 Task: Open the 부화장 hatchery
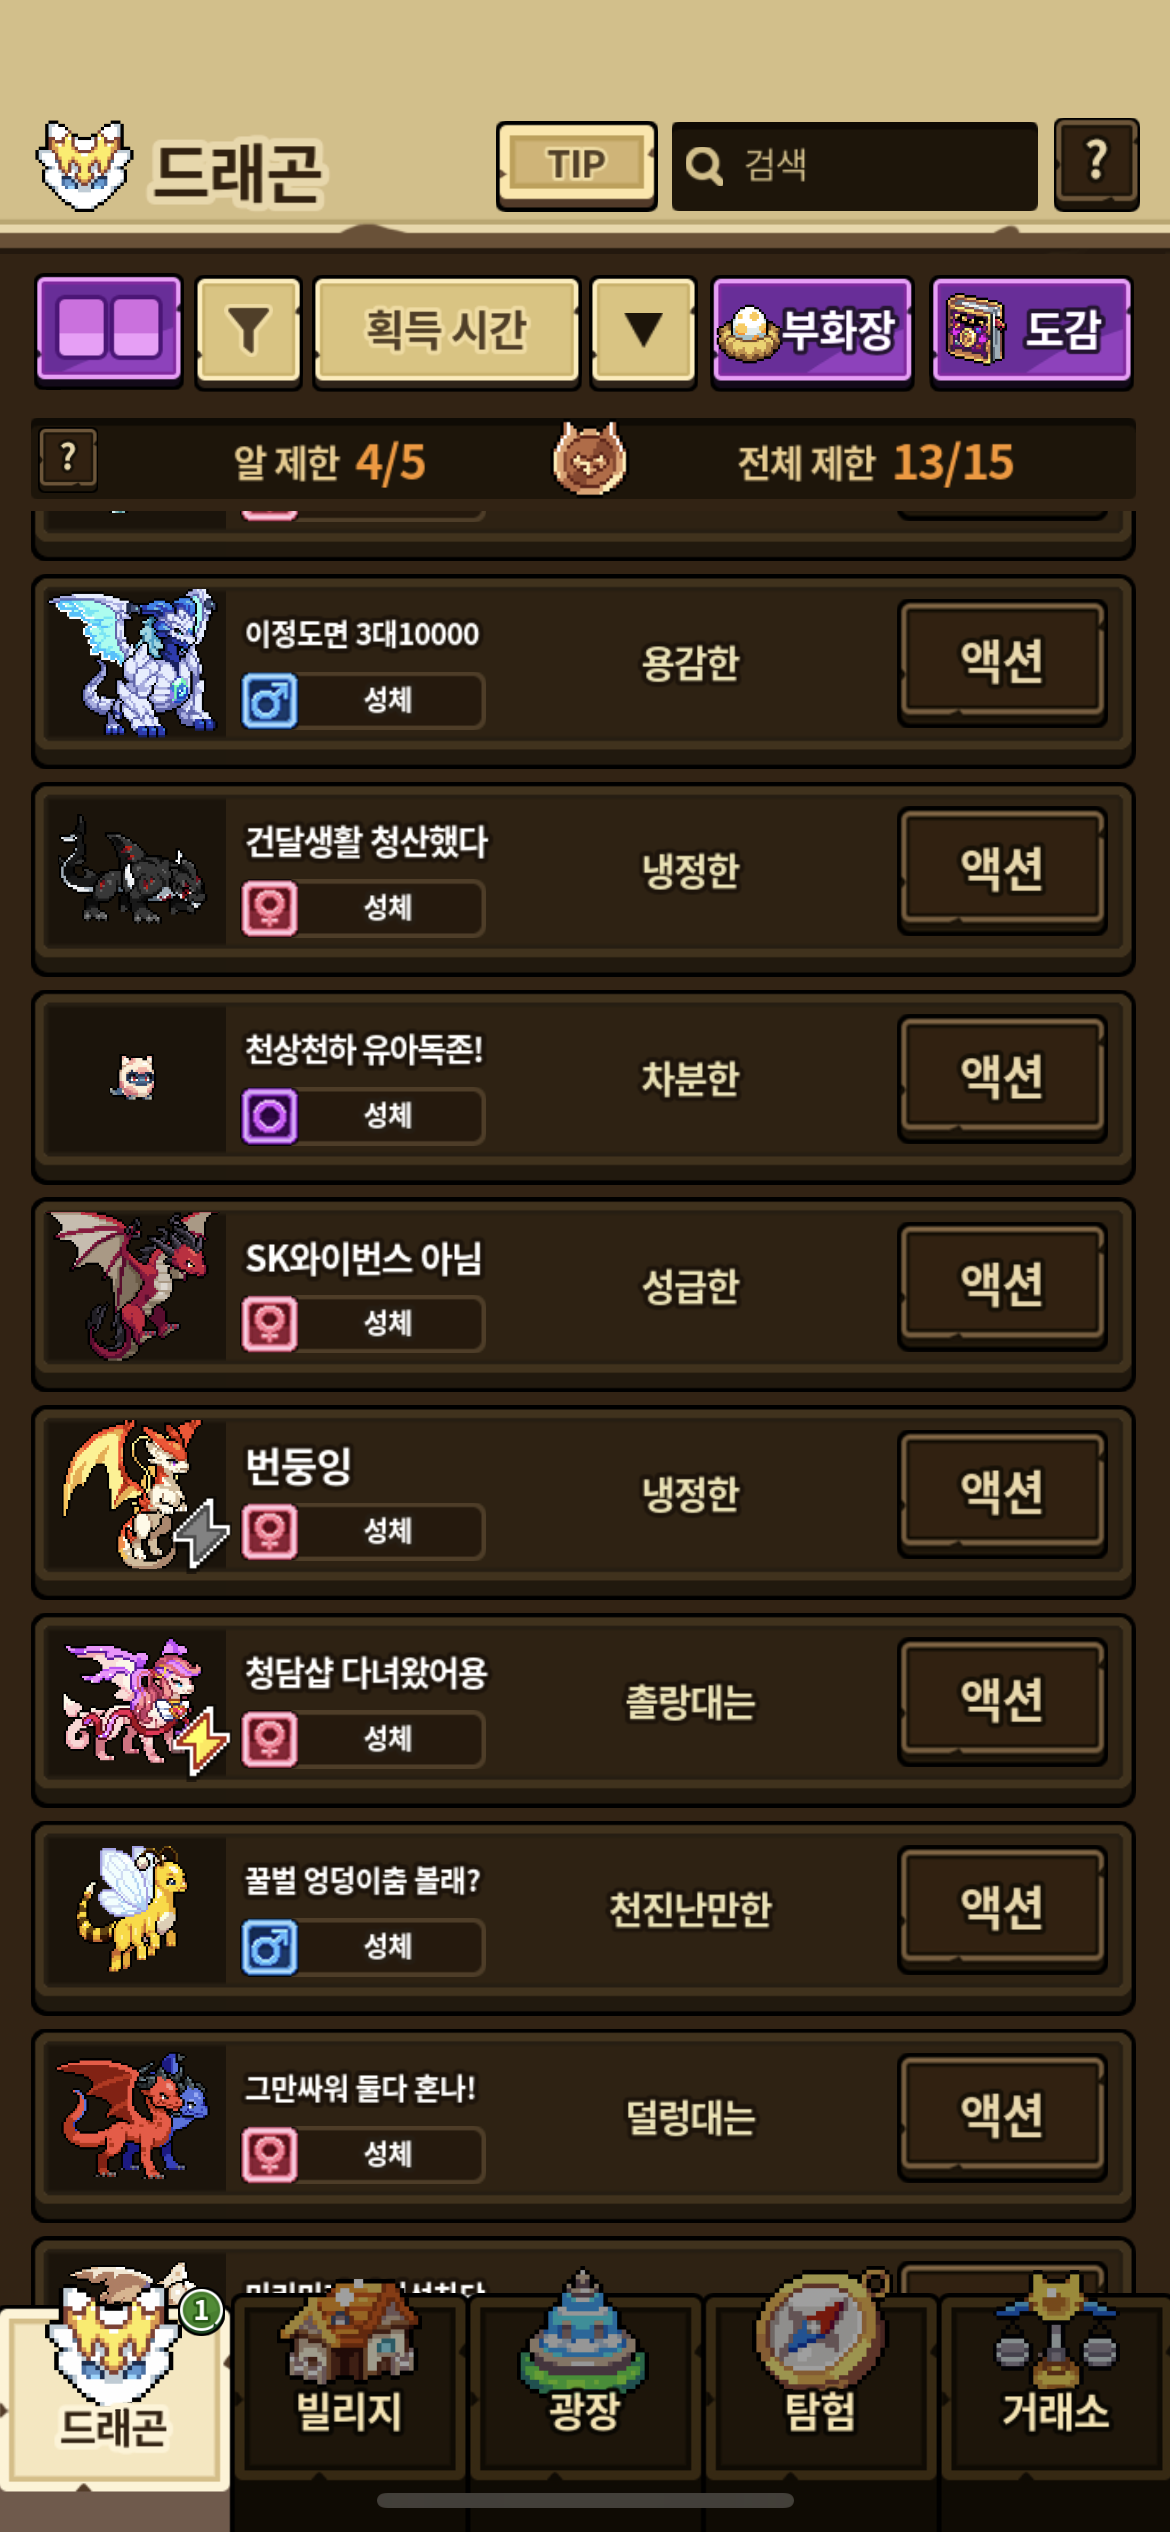[x=812, y=331]
